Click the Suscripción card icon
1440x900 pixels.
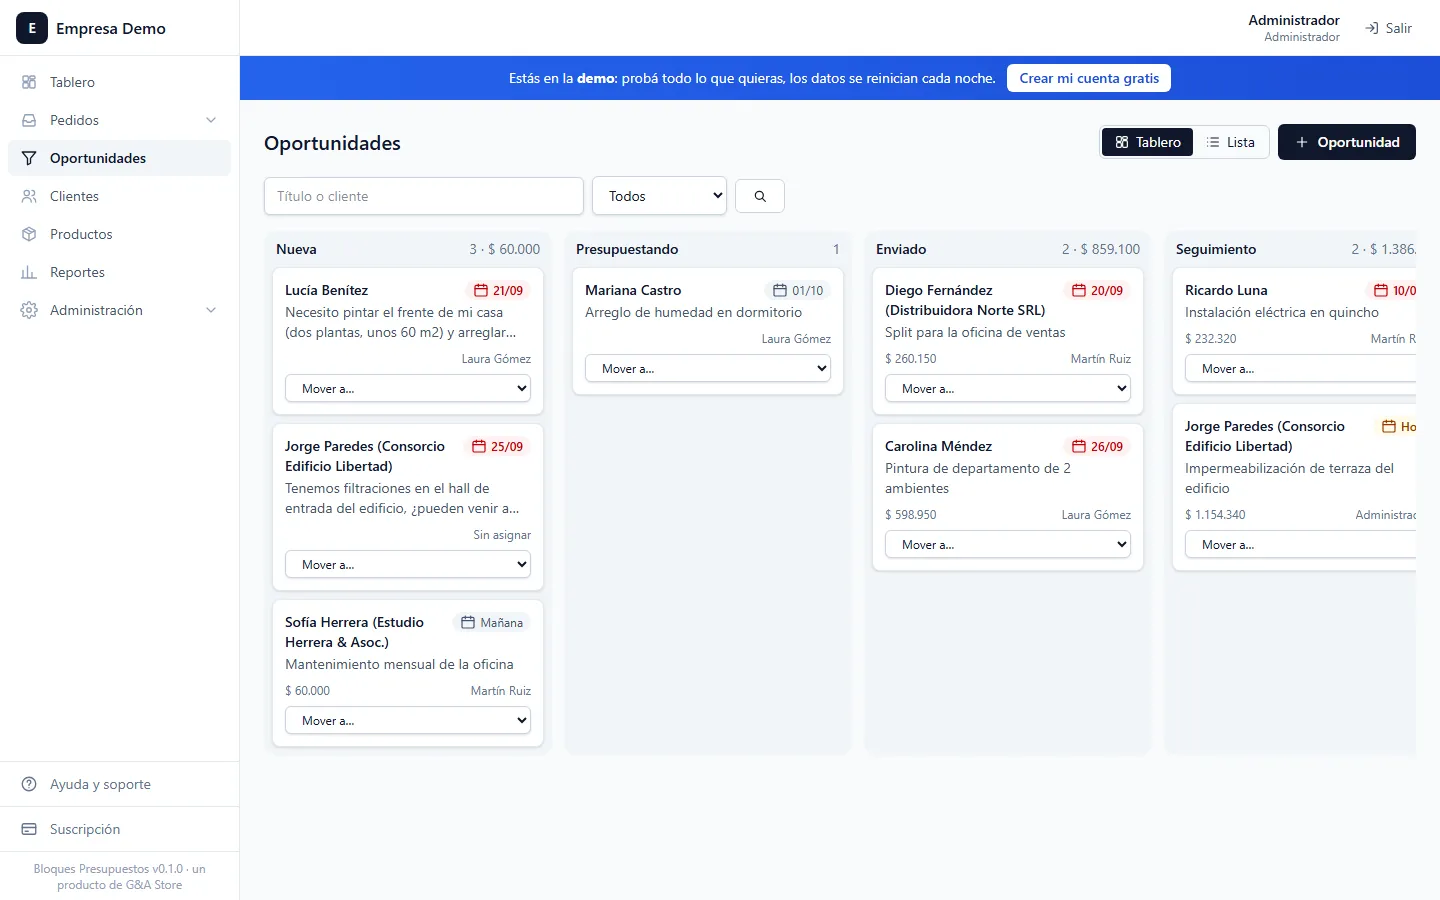pos(29,829)
